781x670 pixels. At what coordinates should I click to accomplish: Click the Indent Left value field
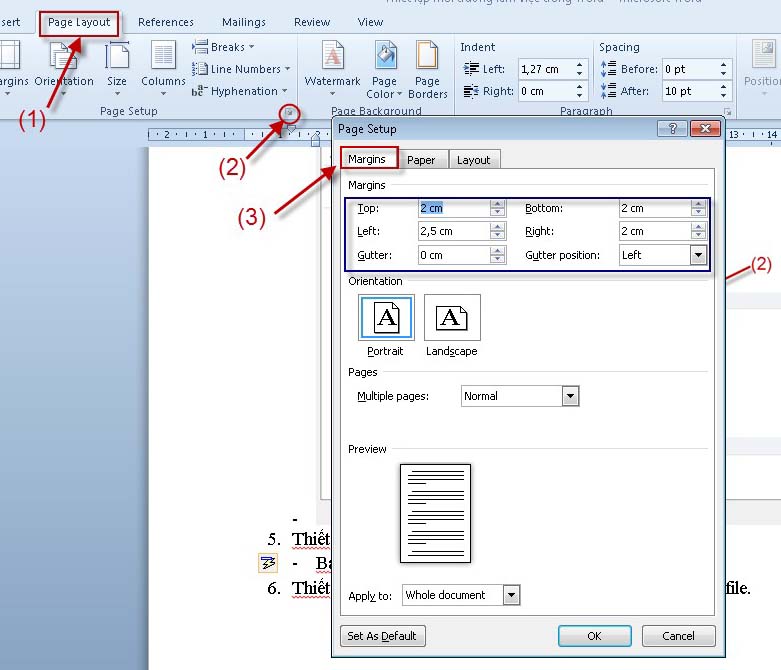click(x=546, y=69)
